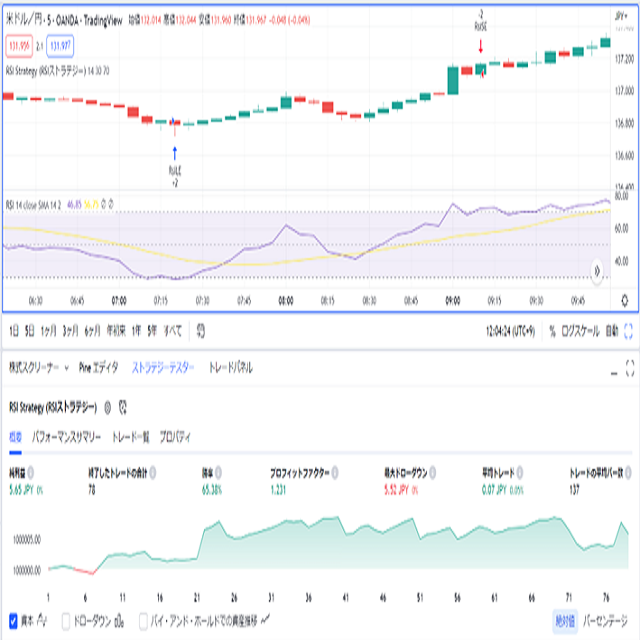
Task: Click info icon next to トレードの平均バー数
Action: click(629, 473)
